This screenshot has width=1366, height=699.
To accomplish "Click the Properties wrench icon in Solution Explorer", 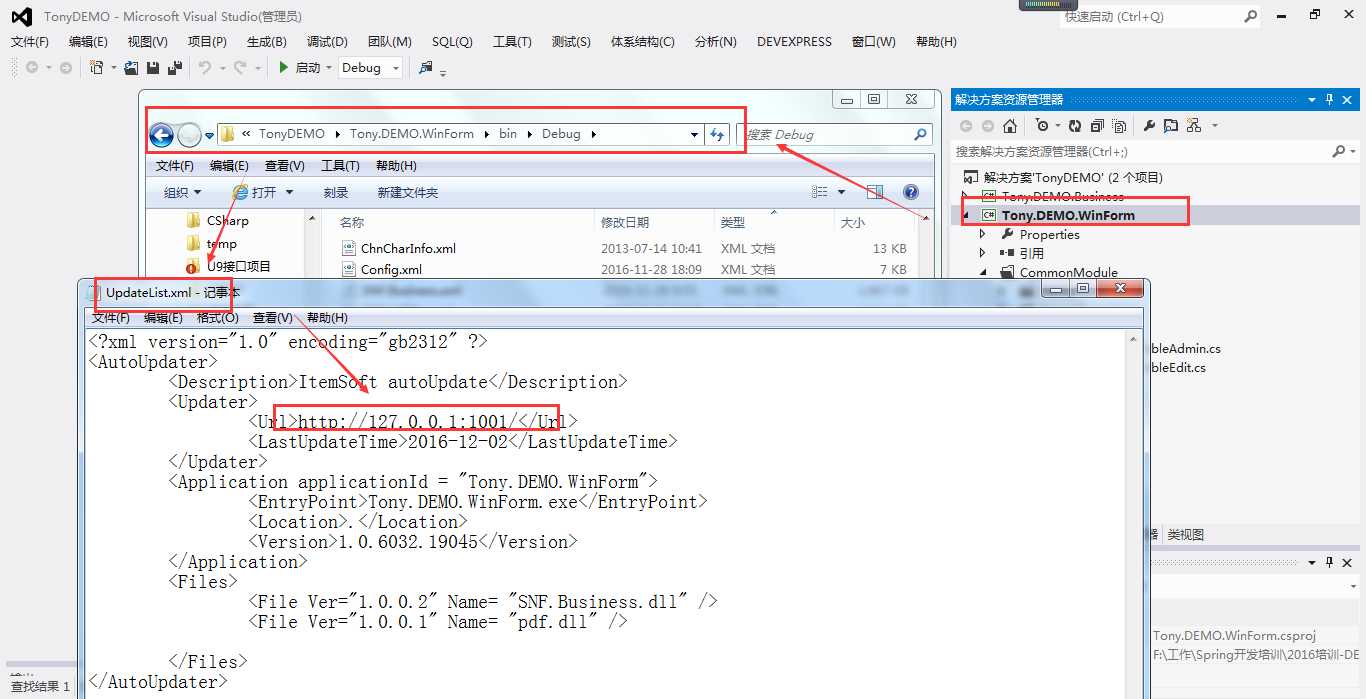I will tap(1149, 126).
